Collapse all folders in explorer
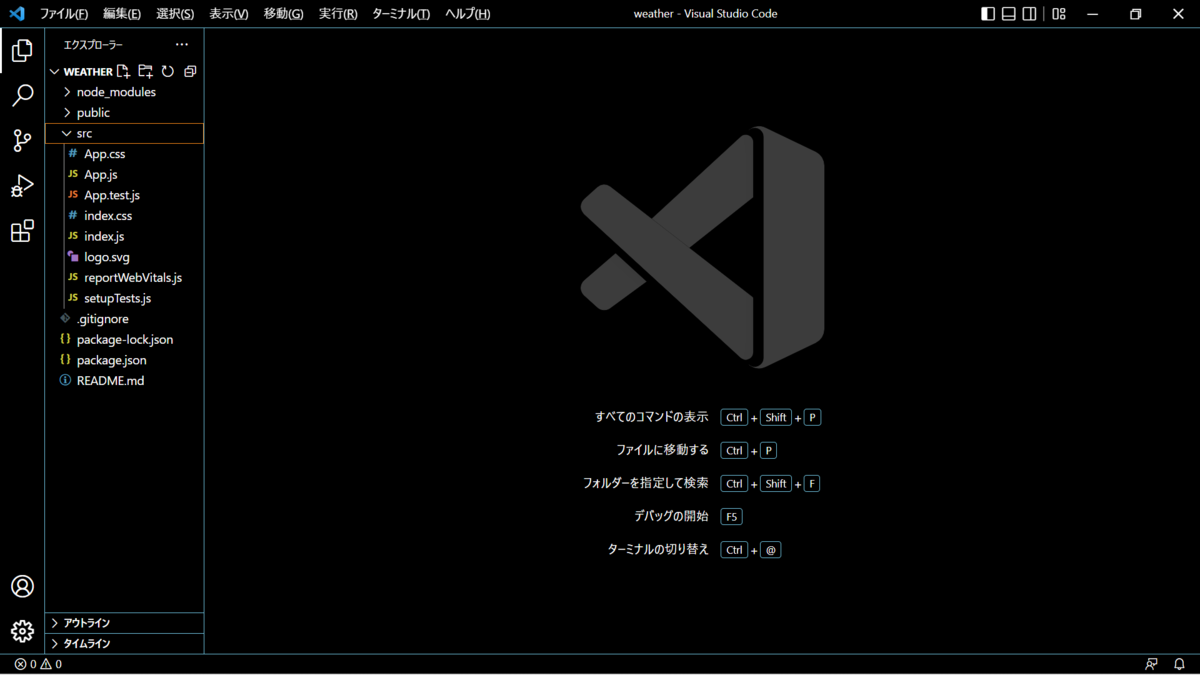This screenshot has height=675, width=1200. (x=190, y=71)
